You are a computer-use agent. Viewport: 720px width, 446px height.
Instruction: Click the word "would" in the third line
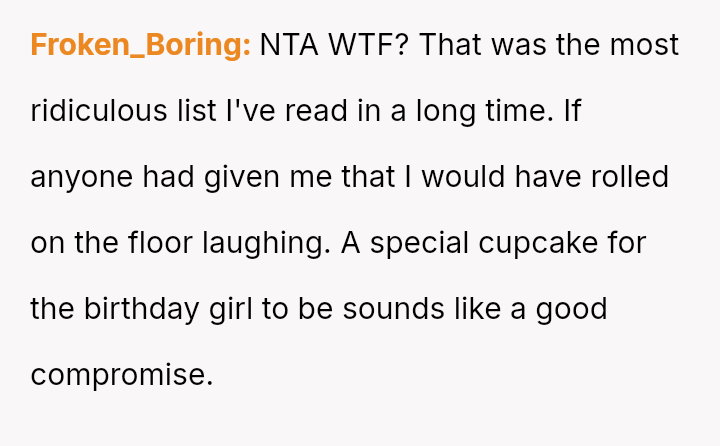click(473, 178)
